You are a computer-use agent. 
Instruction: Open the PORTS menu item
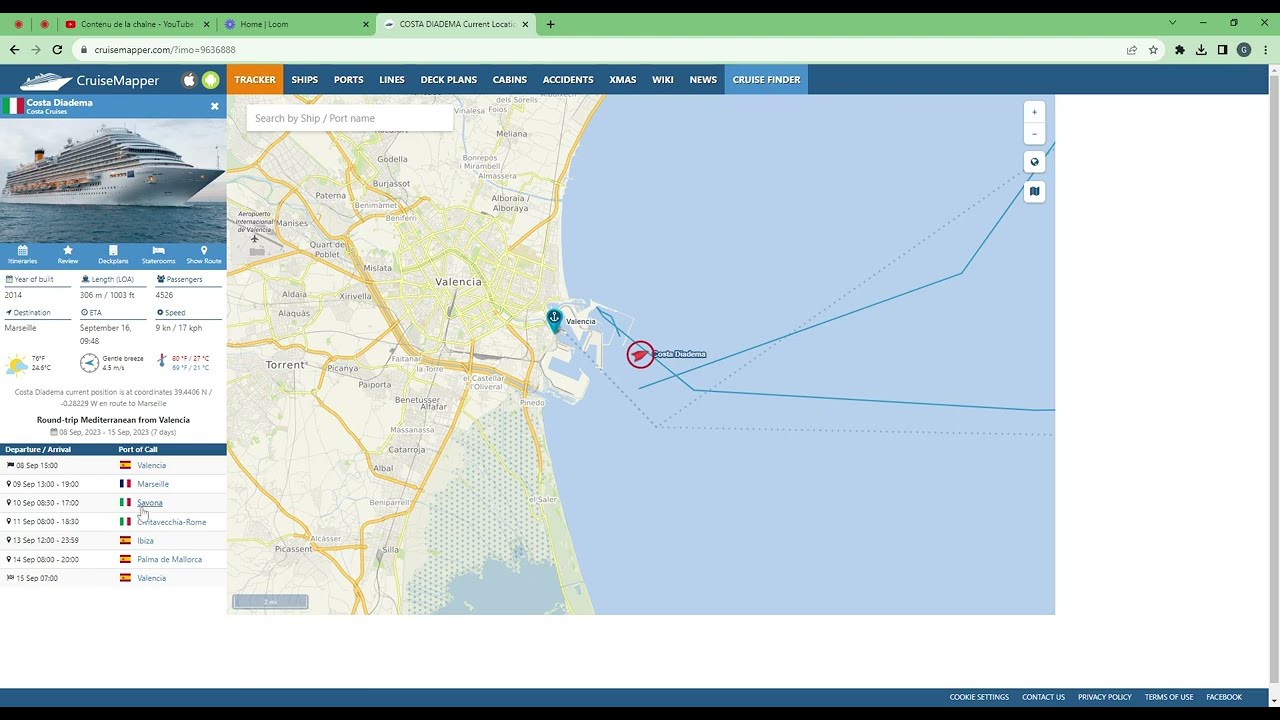point(349,80)
